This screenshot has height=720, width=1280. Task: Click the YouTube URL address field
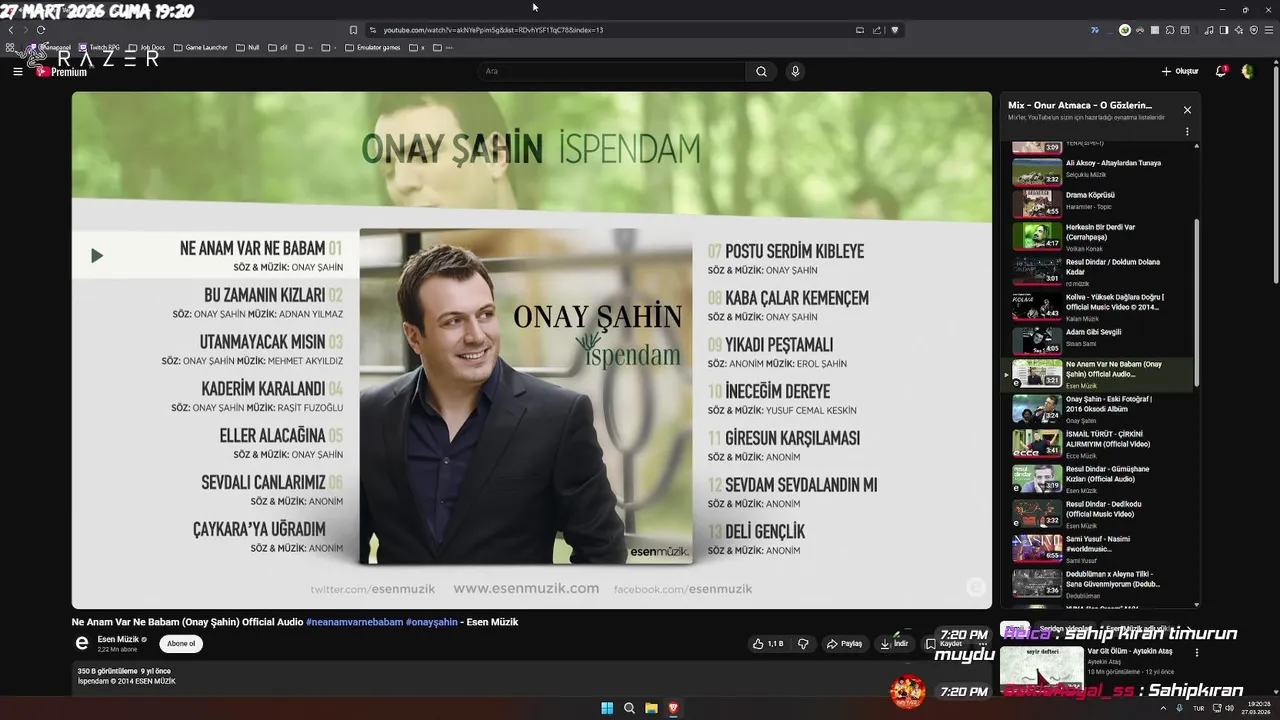610,30
